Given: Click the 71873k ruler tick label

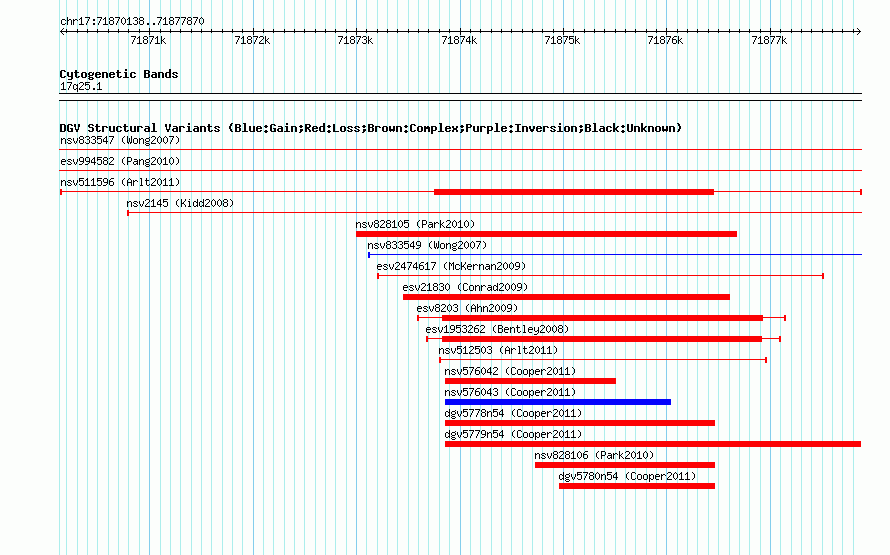Looking at the screenshot, I should click(x=355, y=40).
